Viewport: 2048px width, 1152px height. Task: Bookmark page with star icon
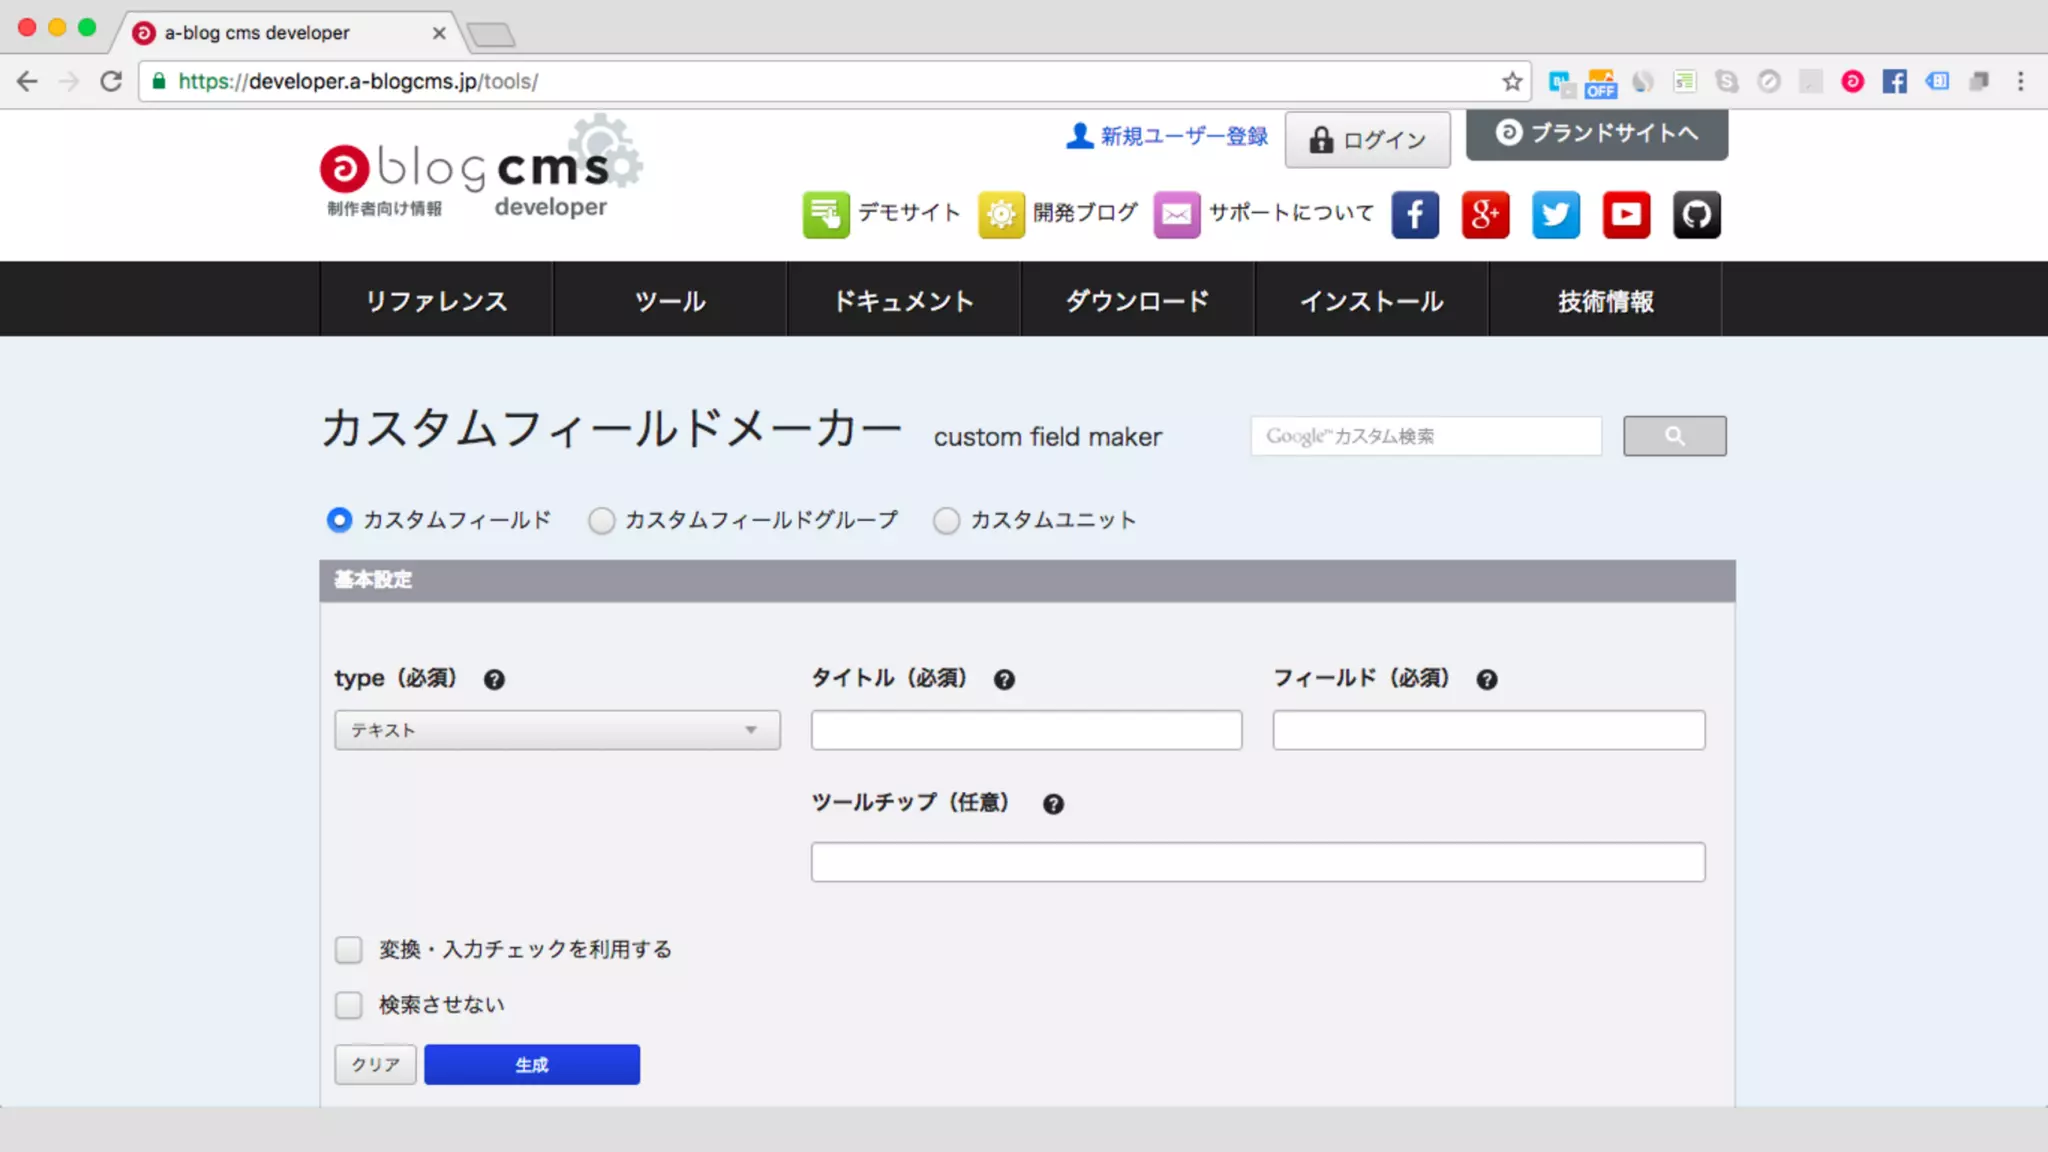[x=1512, y=82]
